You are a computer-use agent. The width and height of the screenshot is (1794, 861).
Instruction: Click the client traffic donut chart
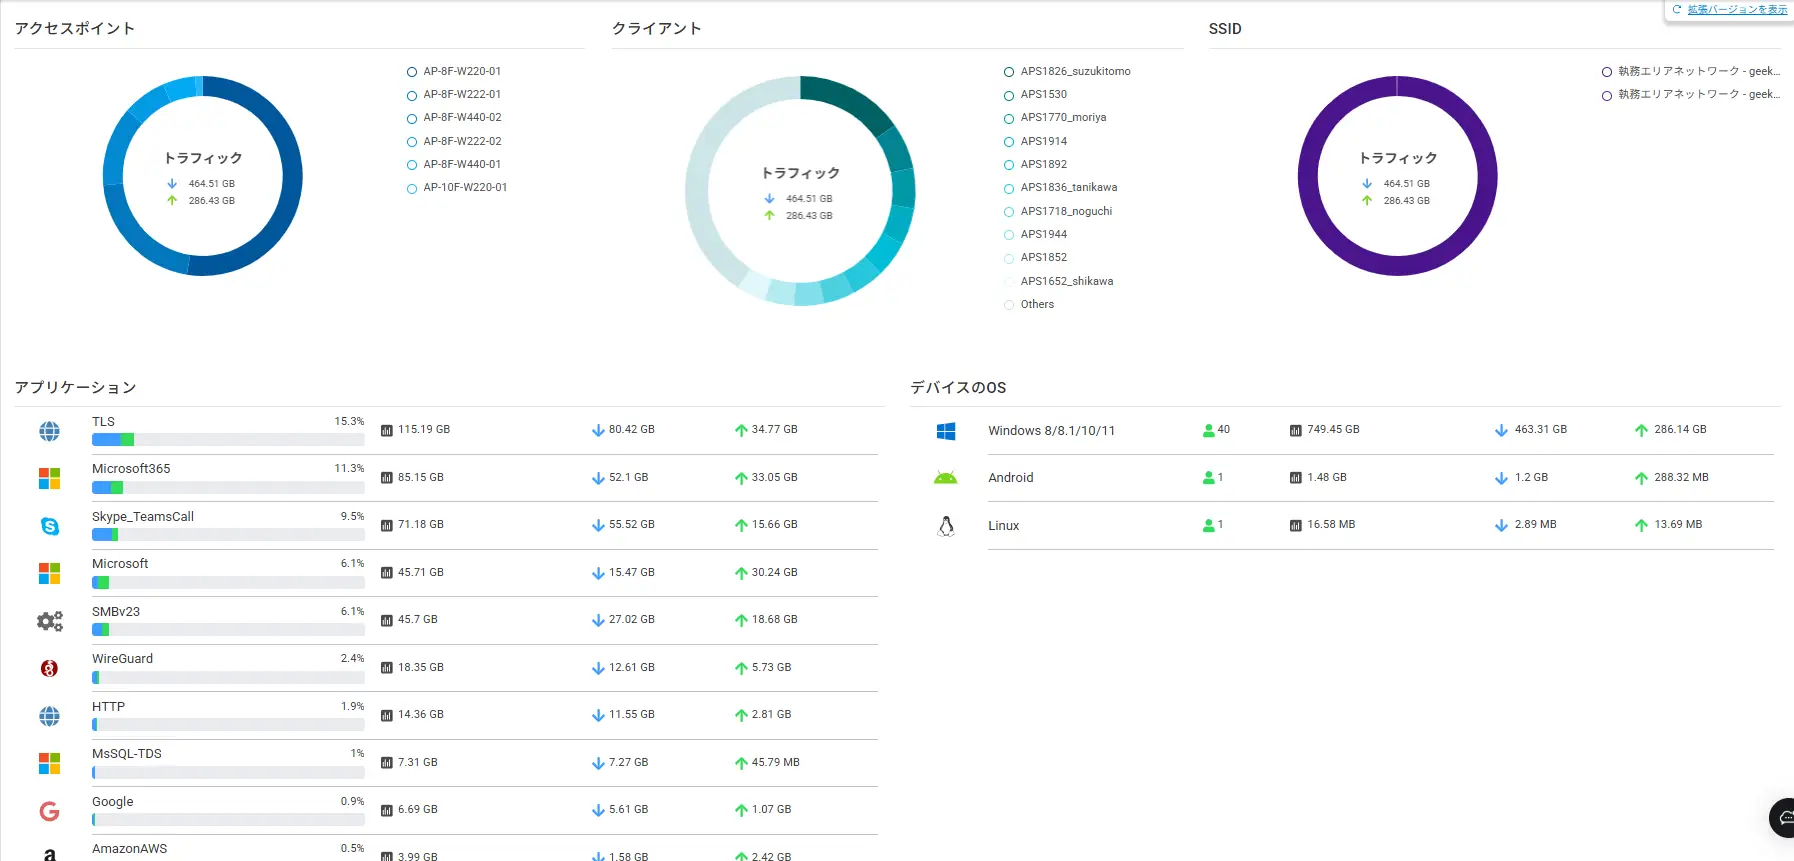[800, 191]
